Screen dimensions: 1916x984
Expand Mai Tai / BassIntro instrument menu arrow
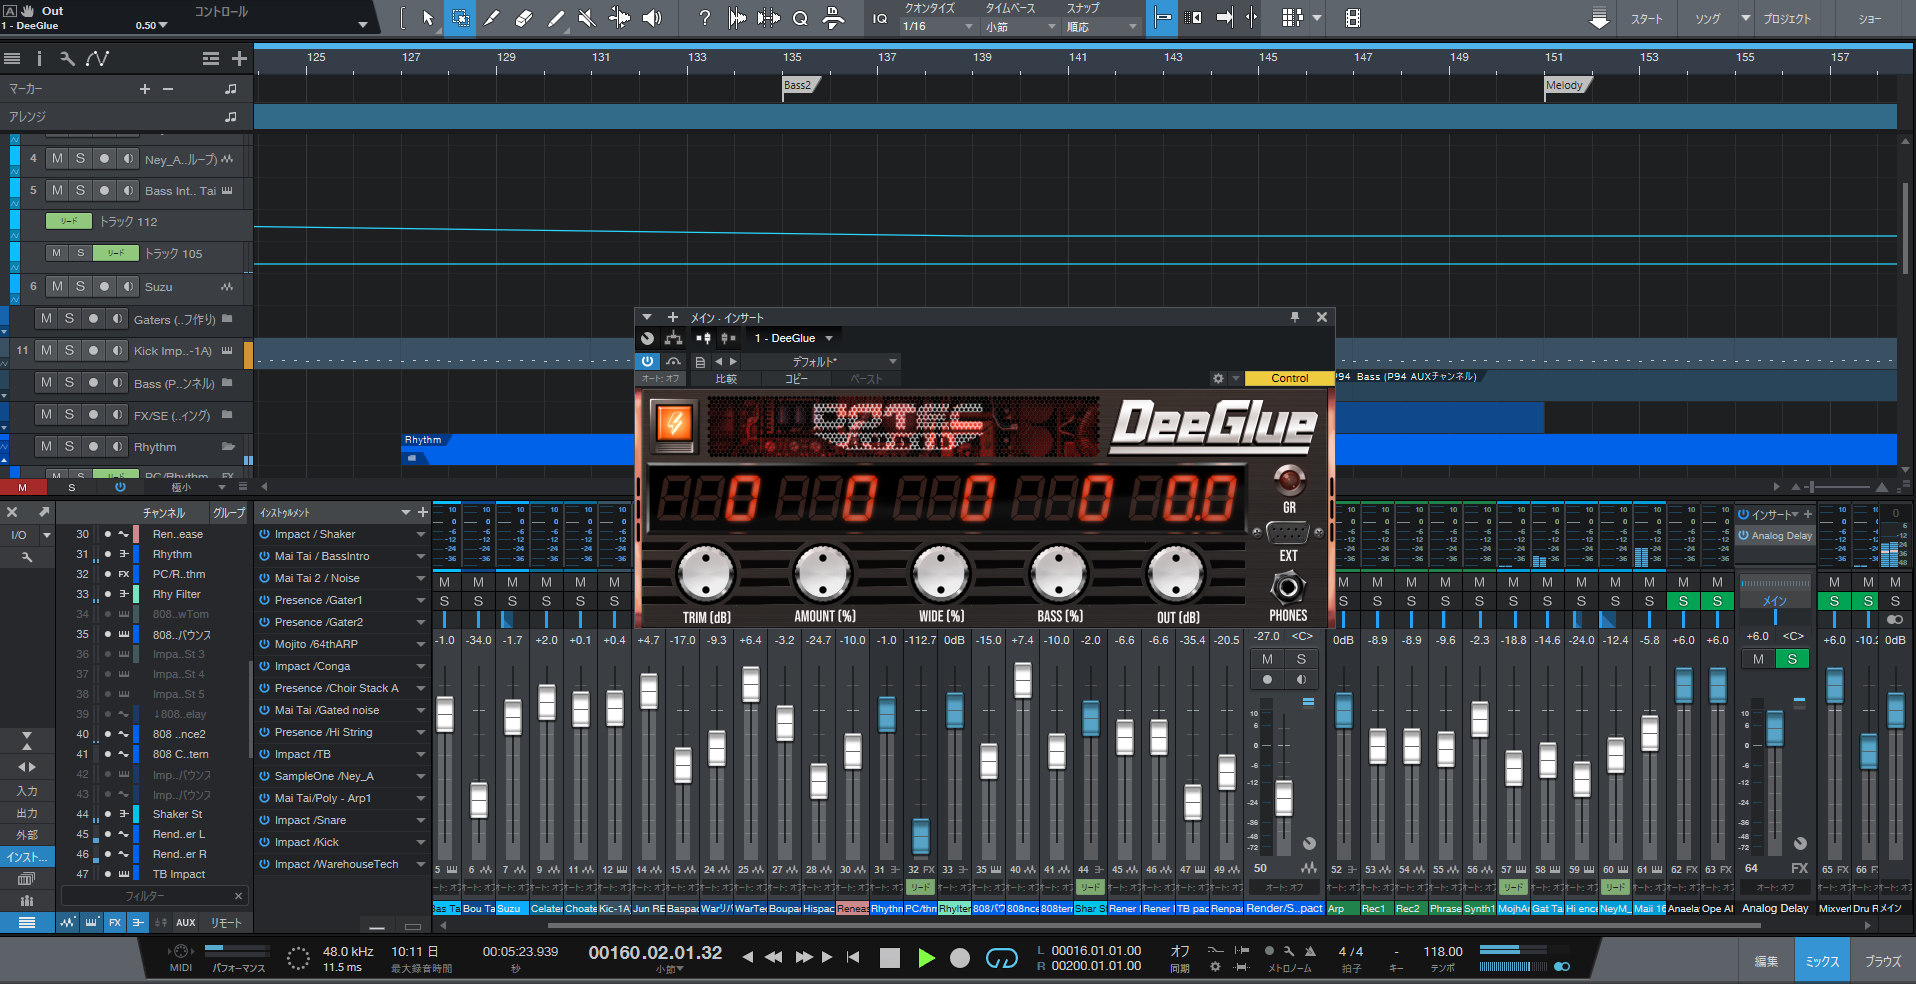coord(421,556)
